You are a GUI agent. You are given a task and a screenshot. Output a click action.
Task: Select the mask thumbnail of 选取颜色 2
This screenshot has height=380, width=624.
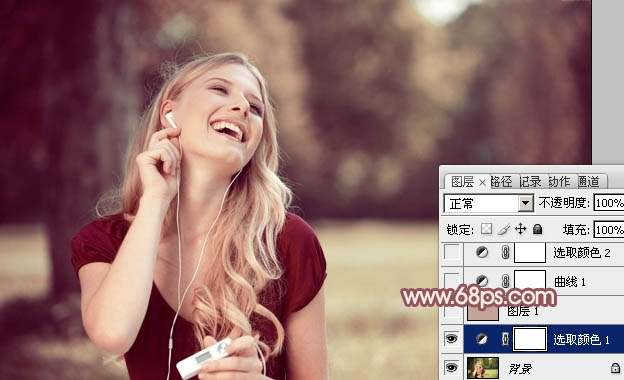(x=530, y=252)
